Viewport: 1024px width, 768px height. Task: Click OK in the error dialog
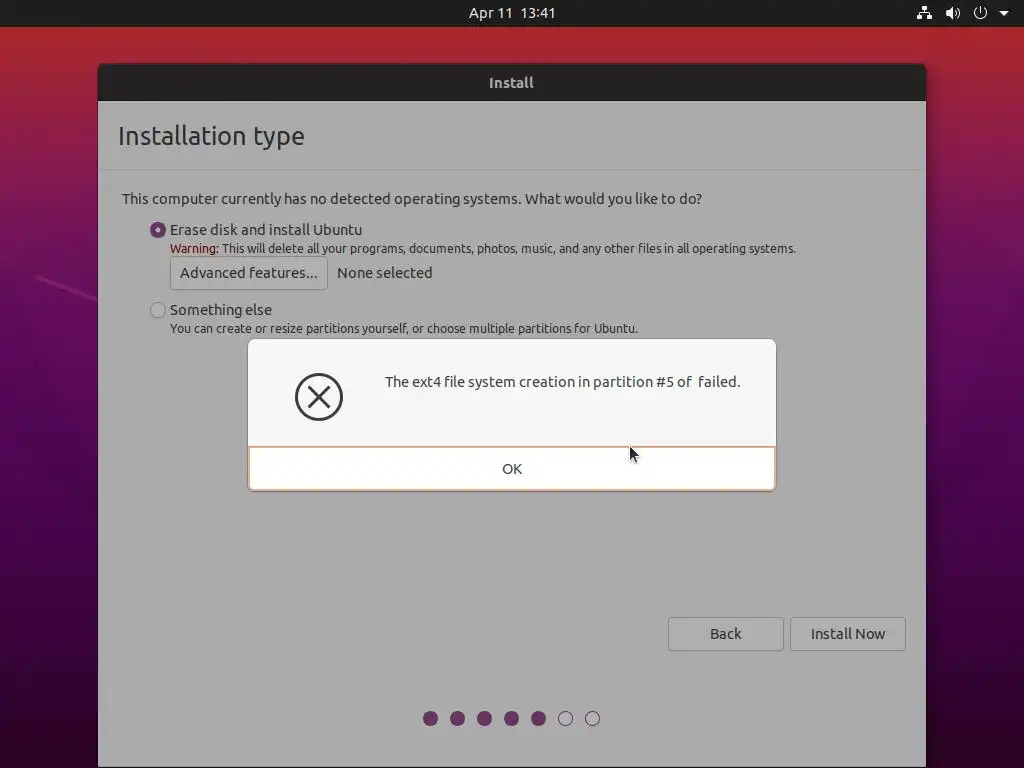(512, 468)
